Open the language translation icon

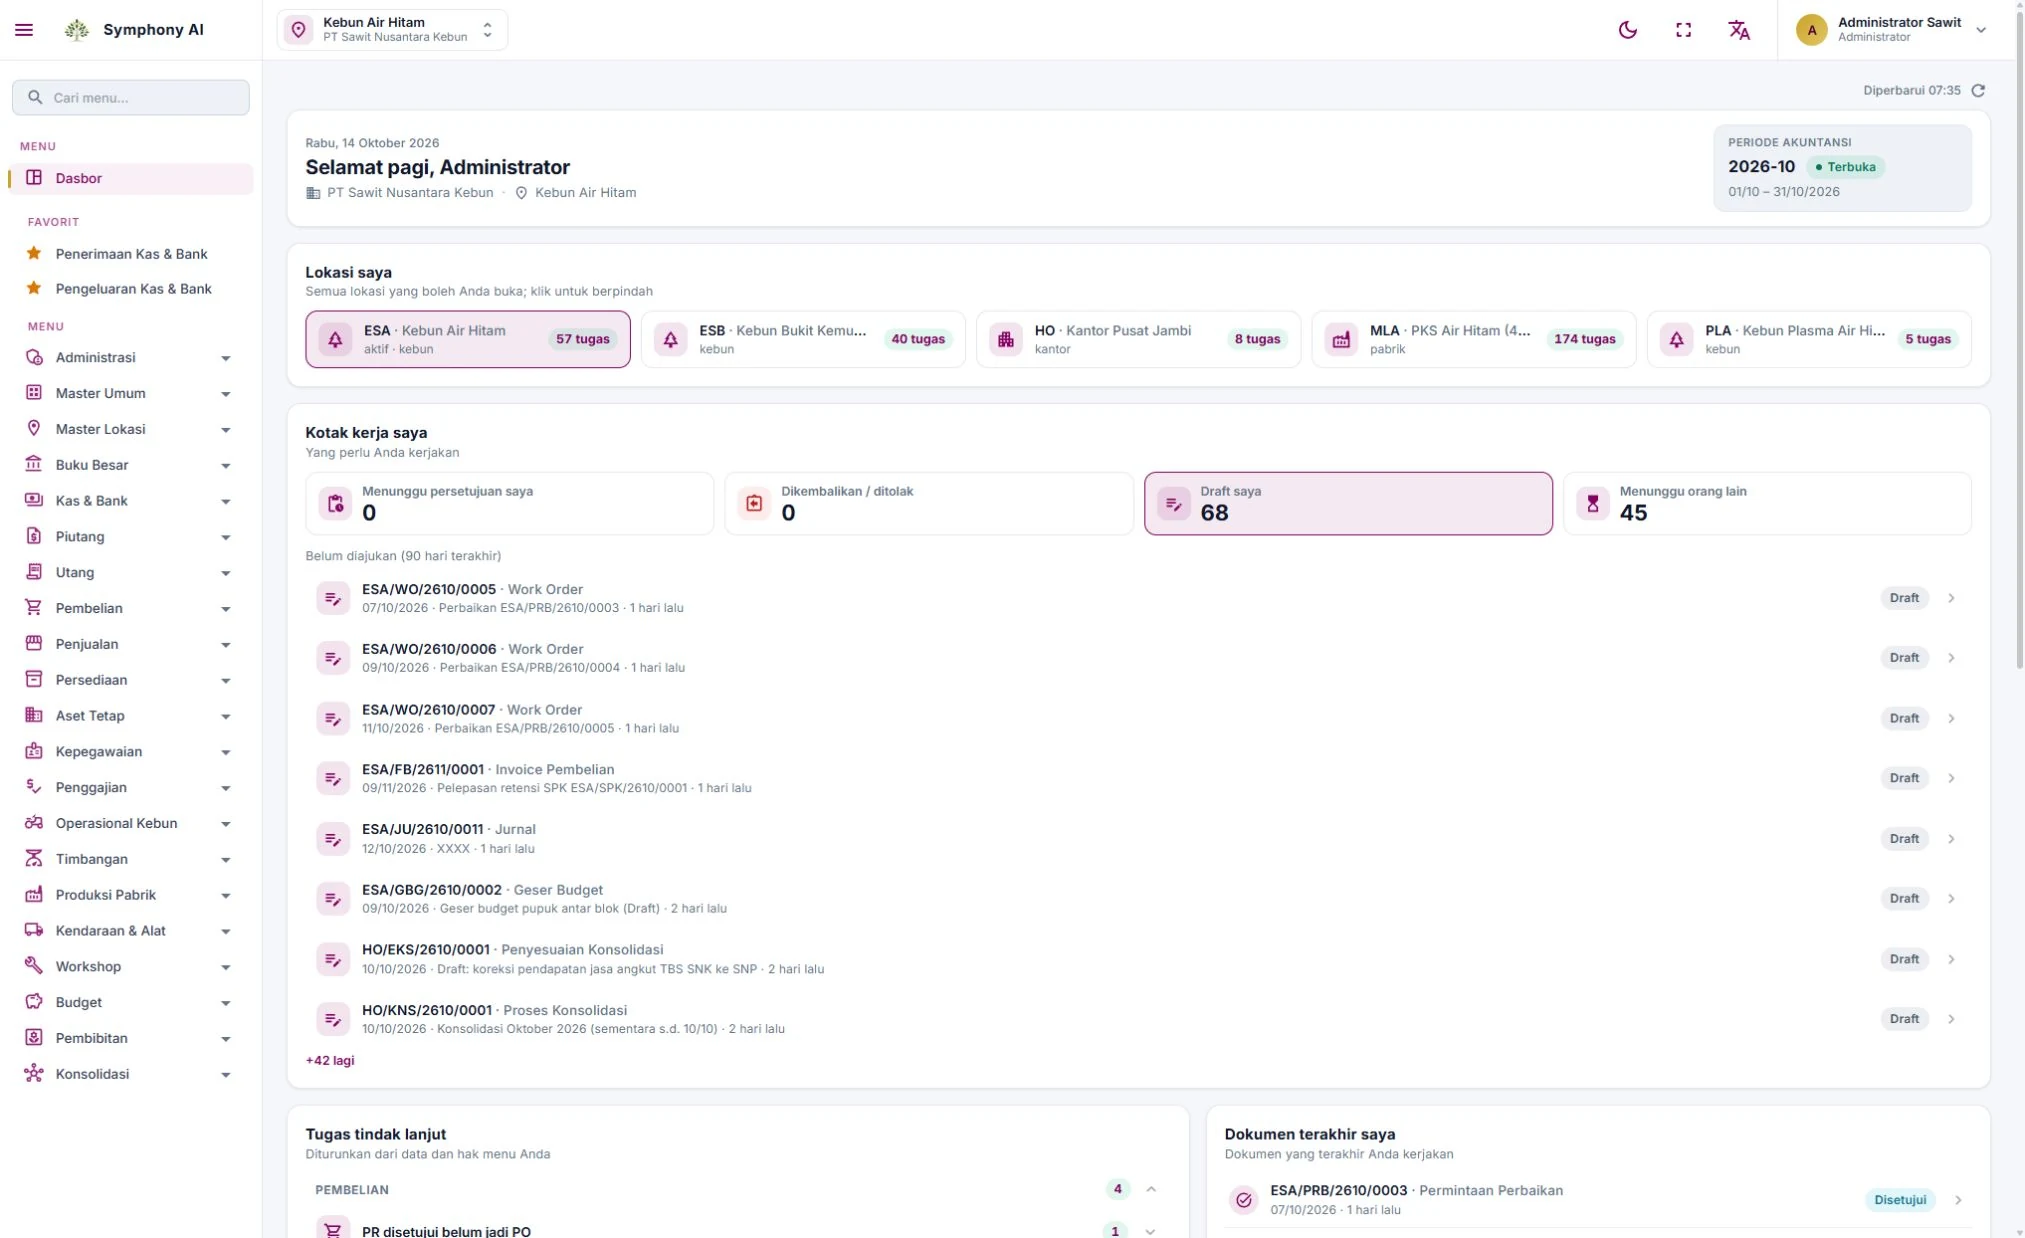(1739, 30)
